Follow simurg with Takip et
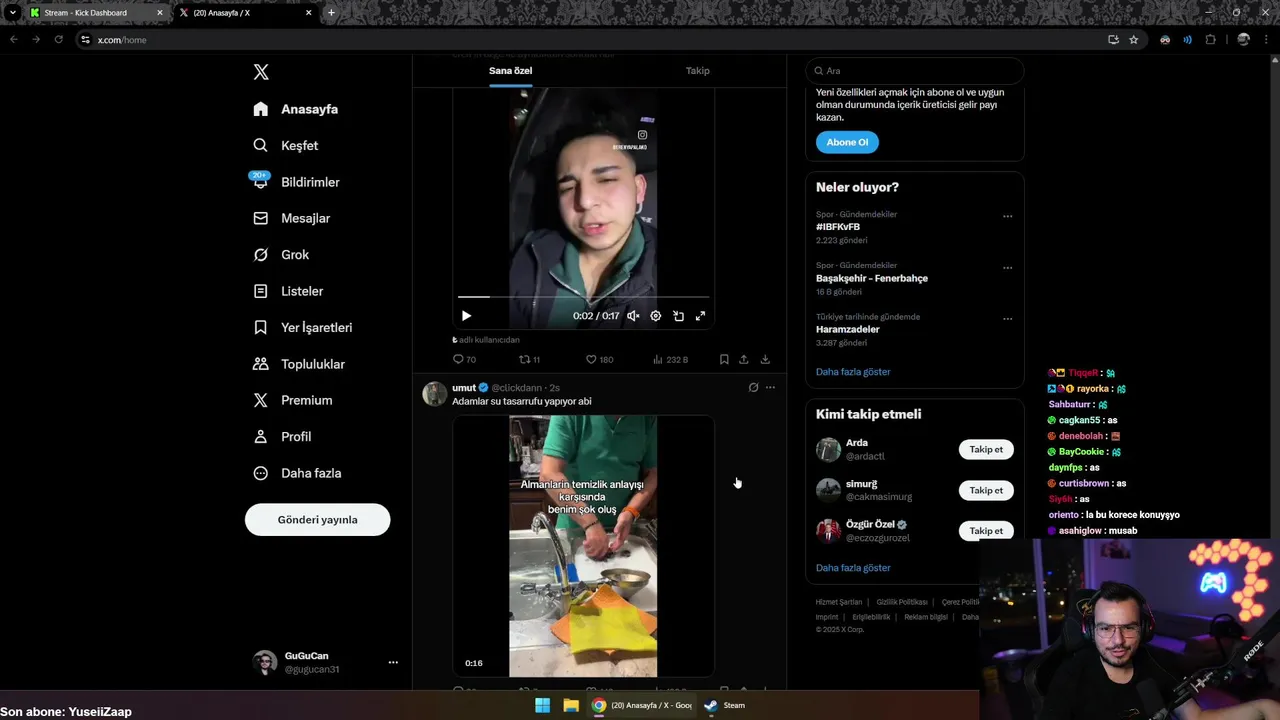This screenshot has width=1280, height=720. click(x=986, y=490)
